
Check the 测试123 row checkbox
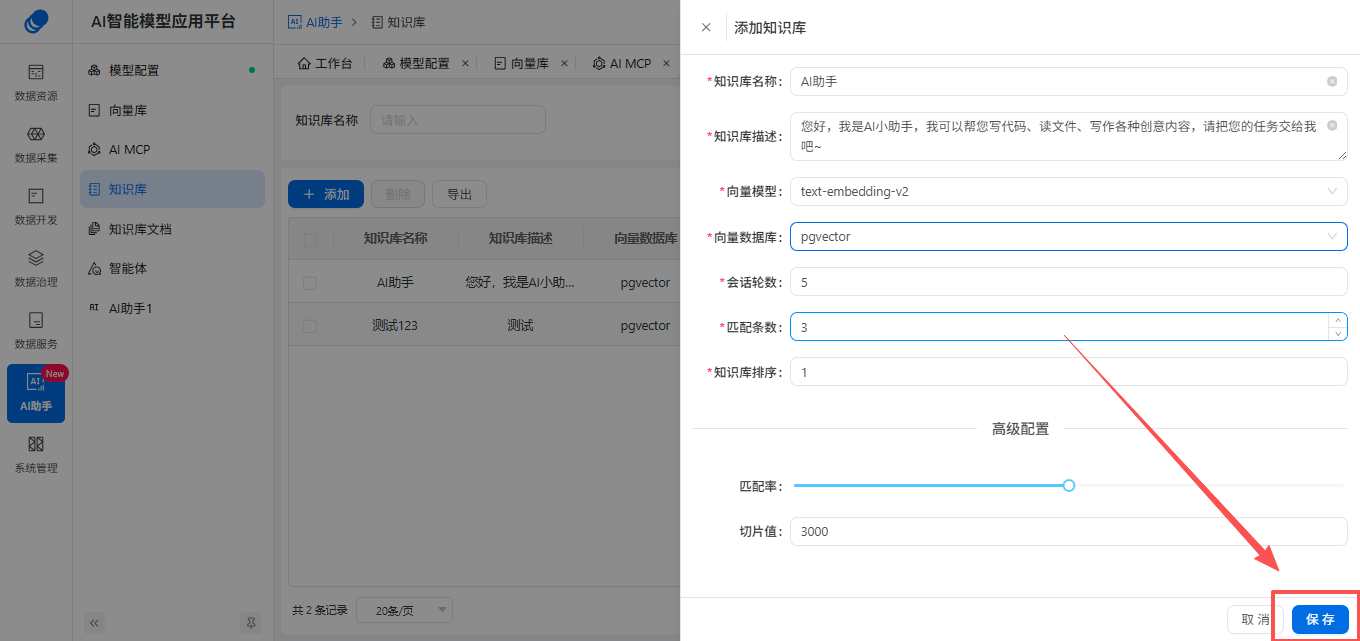310,326
